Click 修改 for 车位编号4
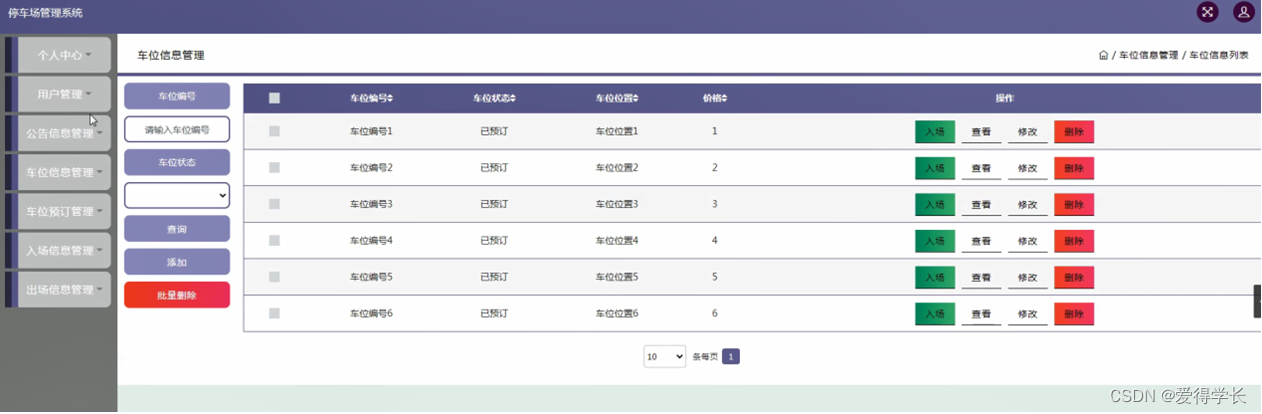 point(1027,241)
